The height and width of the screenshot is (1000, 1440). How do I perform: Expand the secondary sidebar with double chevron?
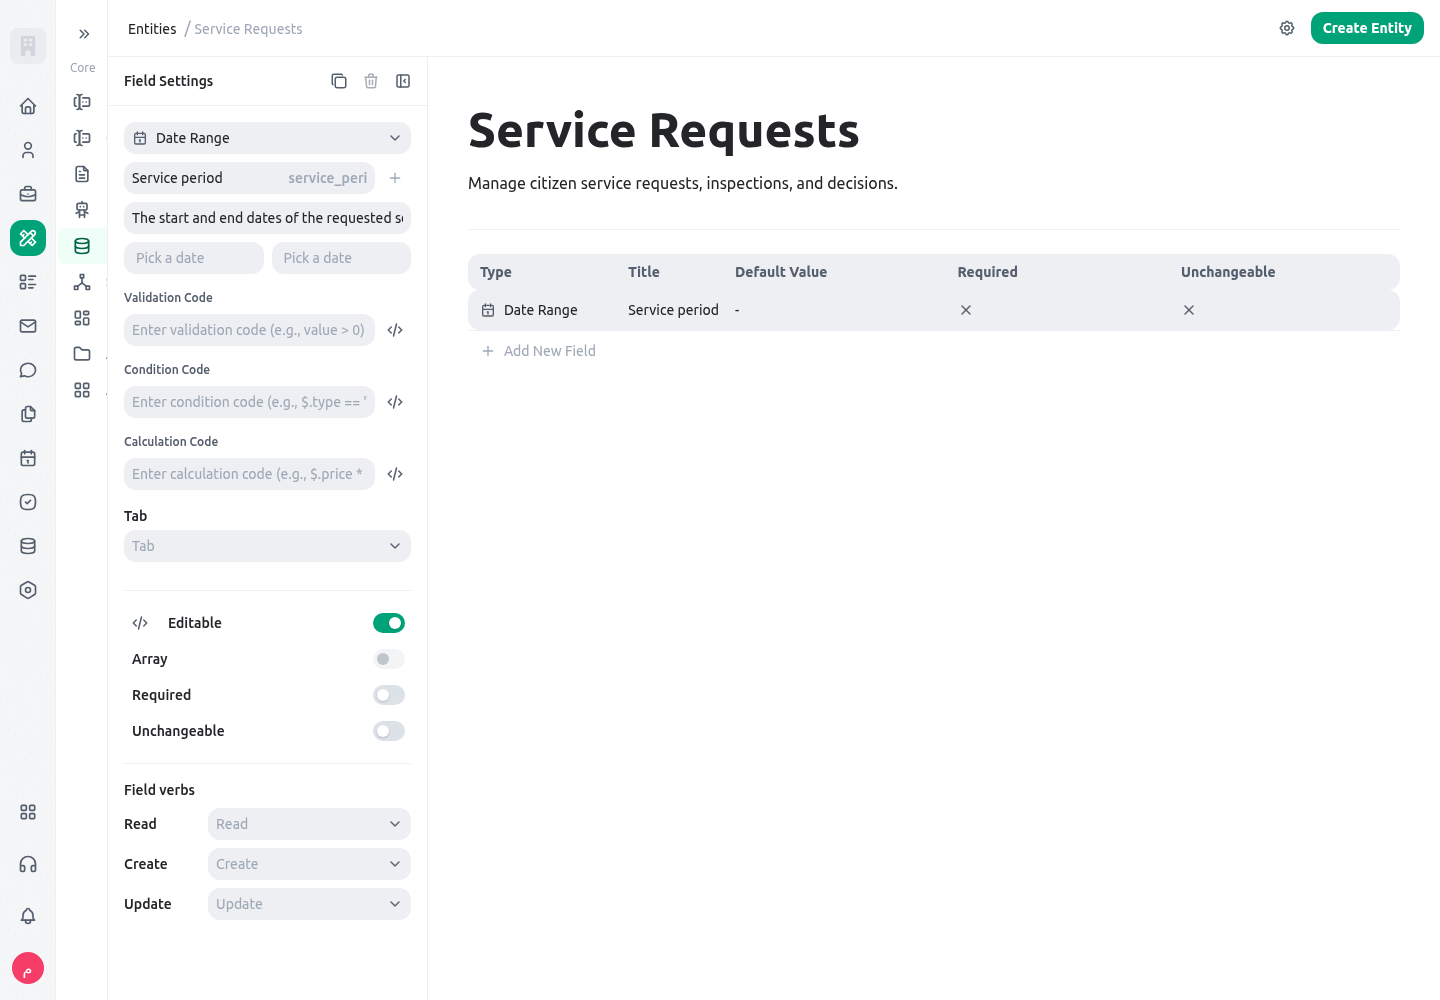click(x=84, y=34)
